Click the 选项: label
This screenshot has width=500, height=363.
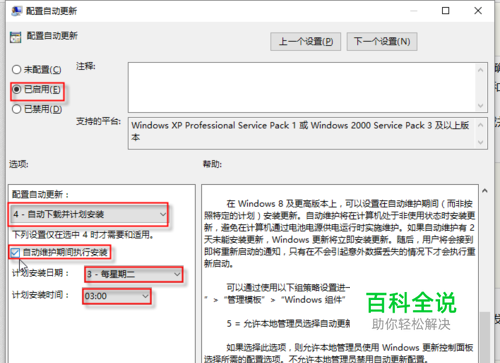(19, 164)
